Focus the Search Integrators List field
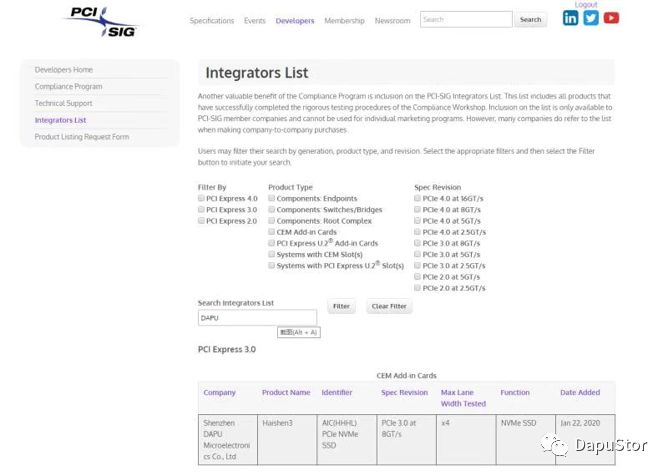The width and height of the screenshot is (668, 476). (x=257, y=318)
